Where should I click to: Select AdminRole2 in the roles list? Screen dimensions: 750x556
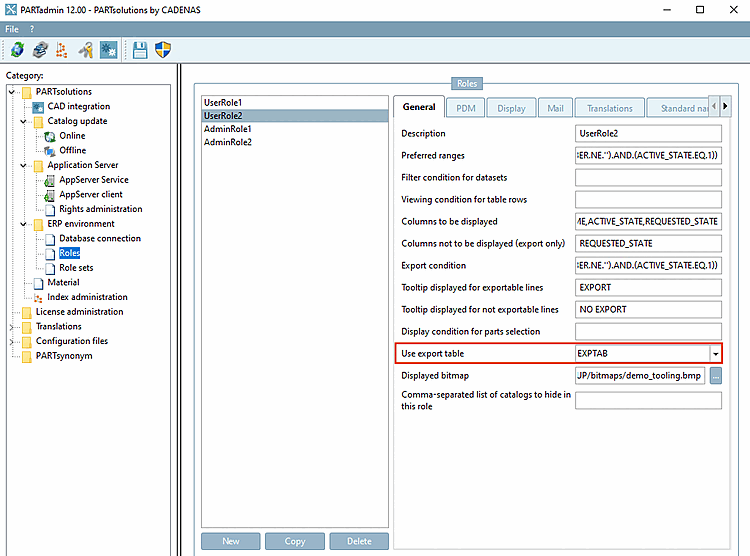[x=295, y=142]
